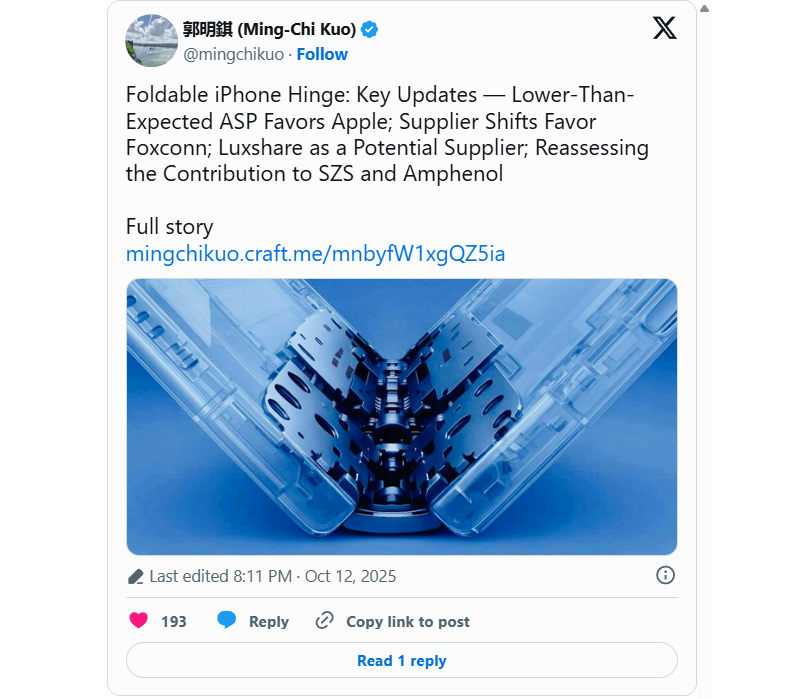
Task: Open the foldable hinge image
Action: point(401,416)
